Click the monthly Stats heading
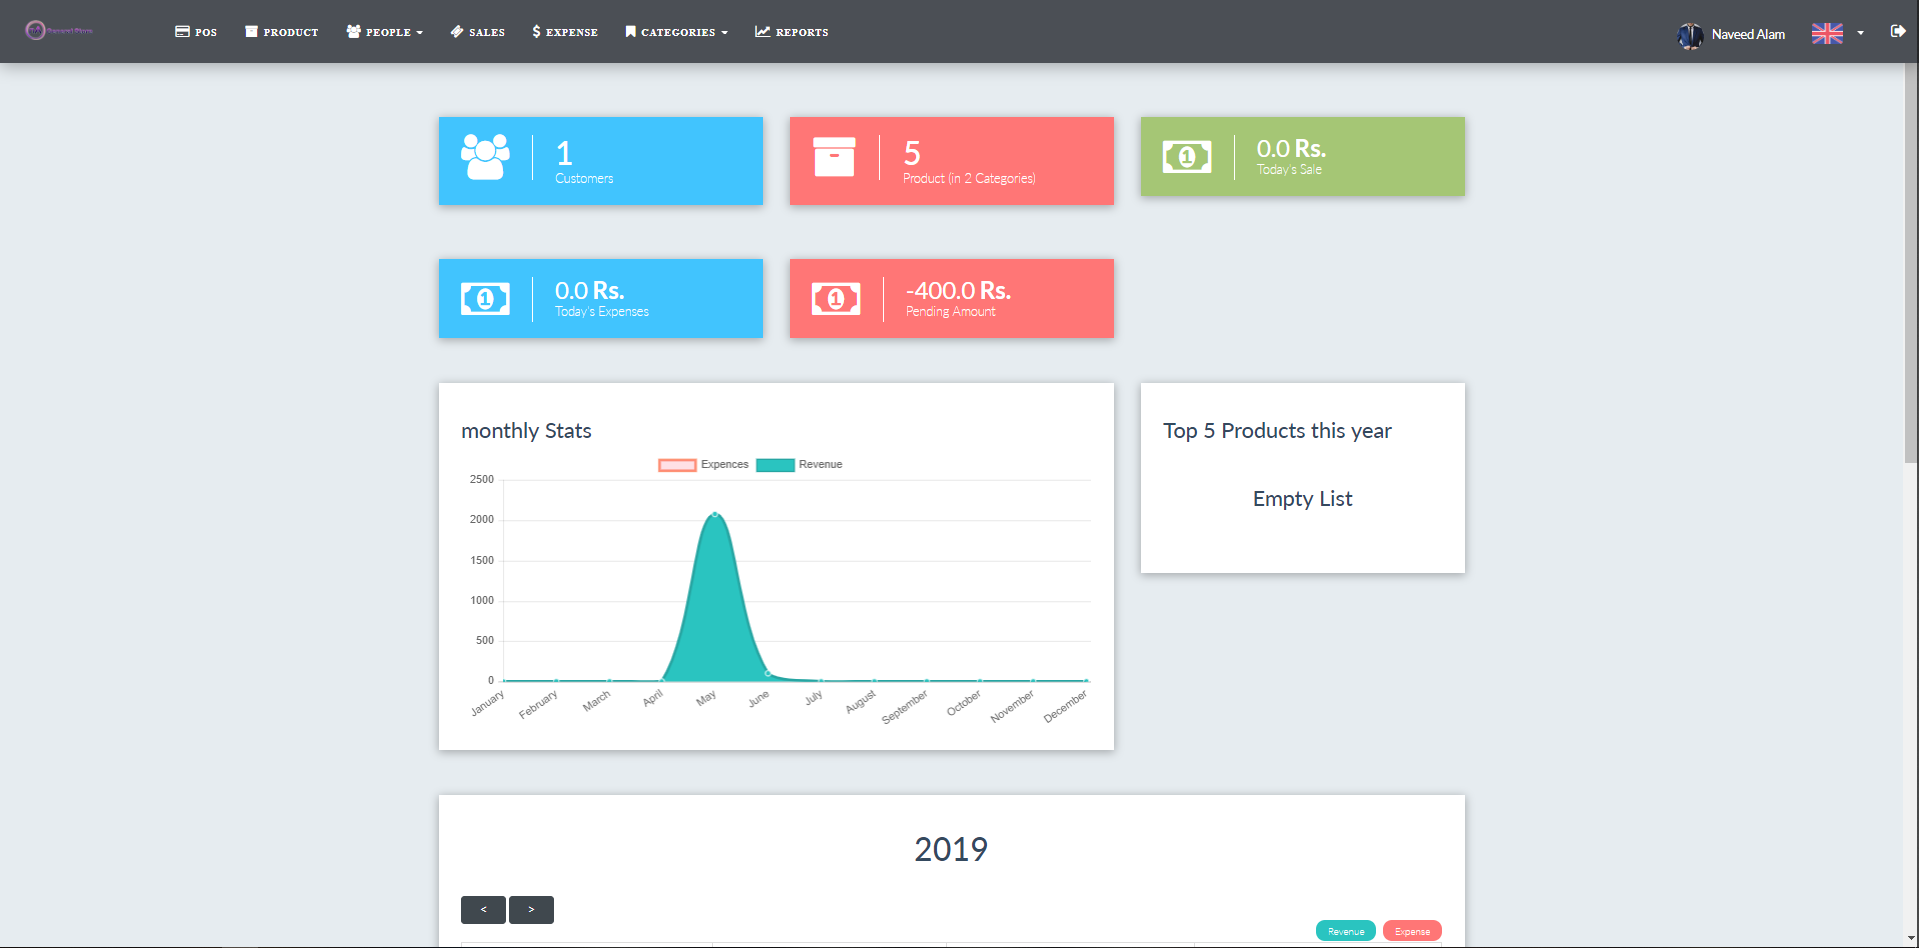This screenshot has width=1919, height=948. point(526,431)
